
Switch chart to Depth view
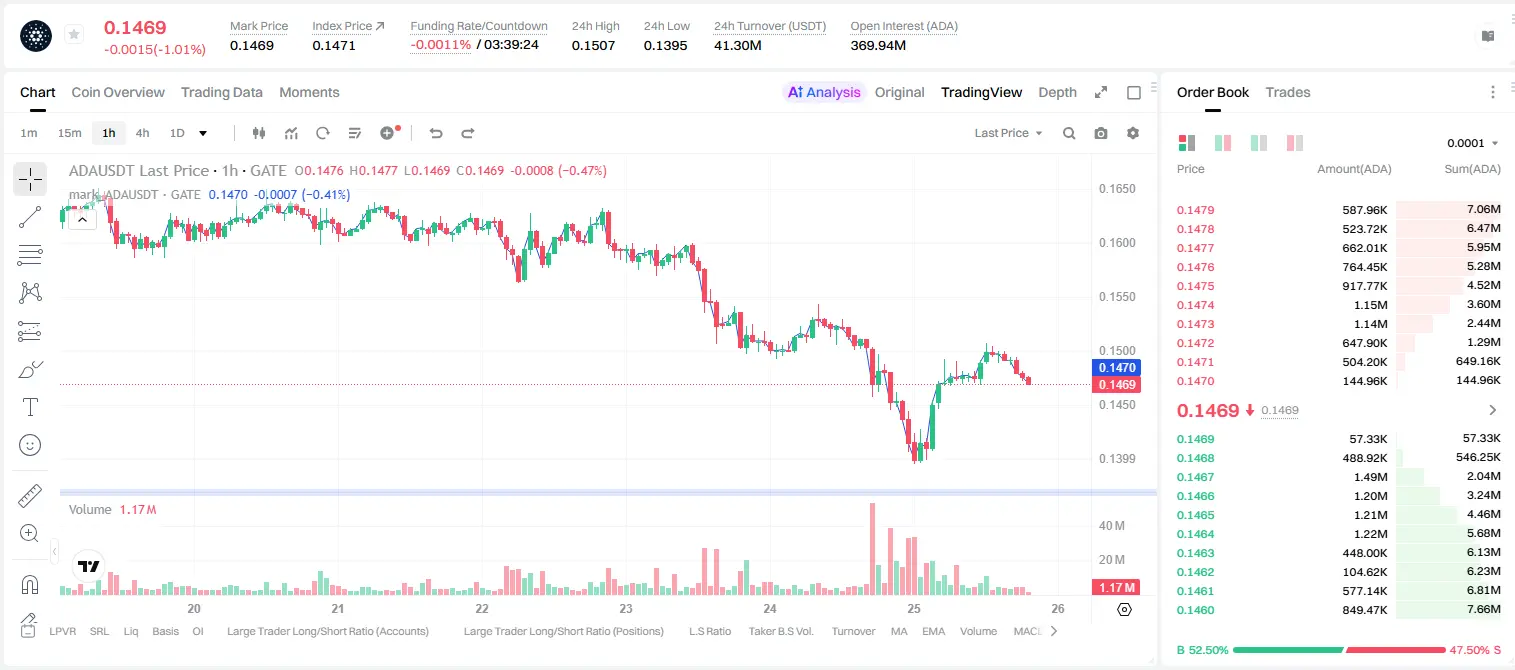point(1057,92)
